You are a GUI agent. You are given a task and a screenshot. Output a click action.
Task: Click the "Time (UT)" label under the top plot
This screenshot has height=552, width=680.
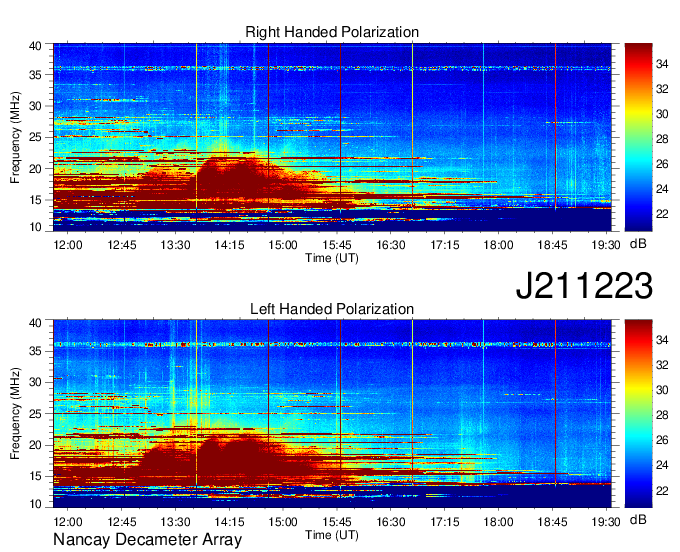tap(332, 258)
